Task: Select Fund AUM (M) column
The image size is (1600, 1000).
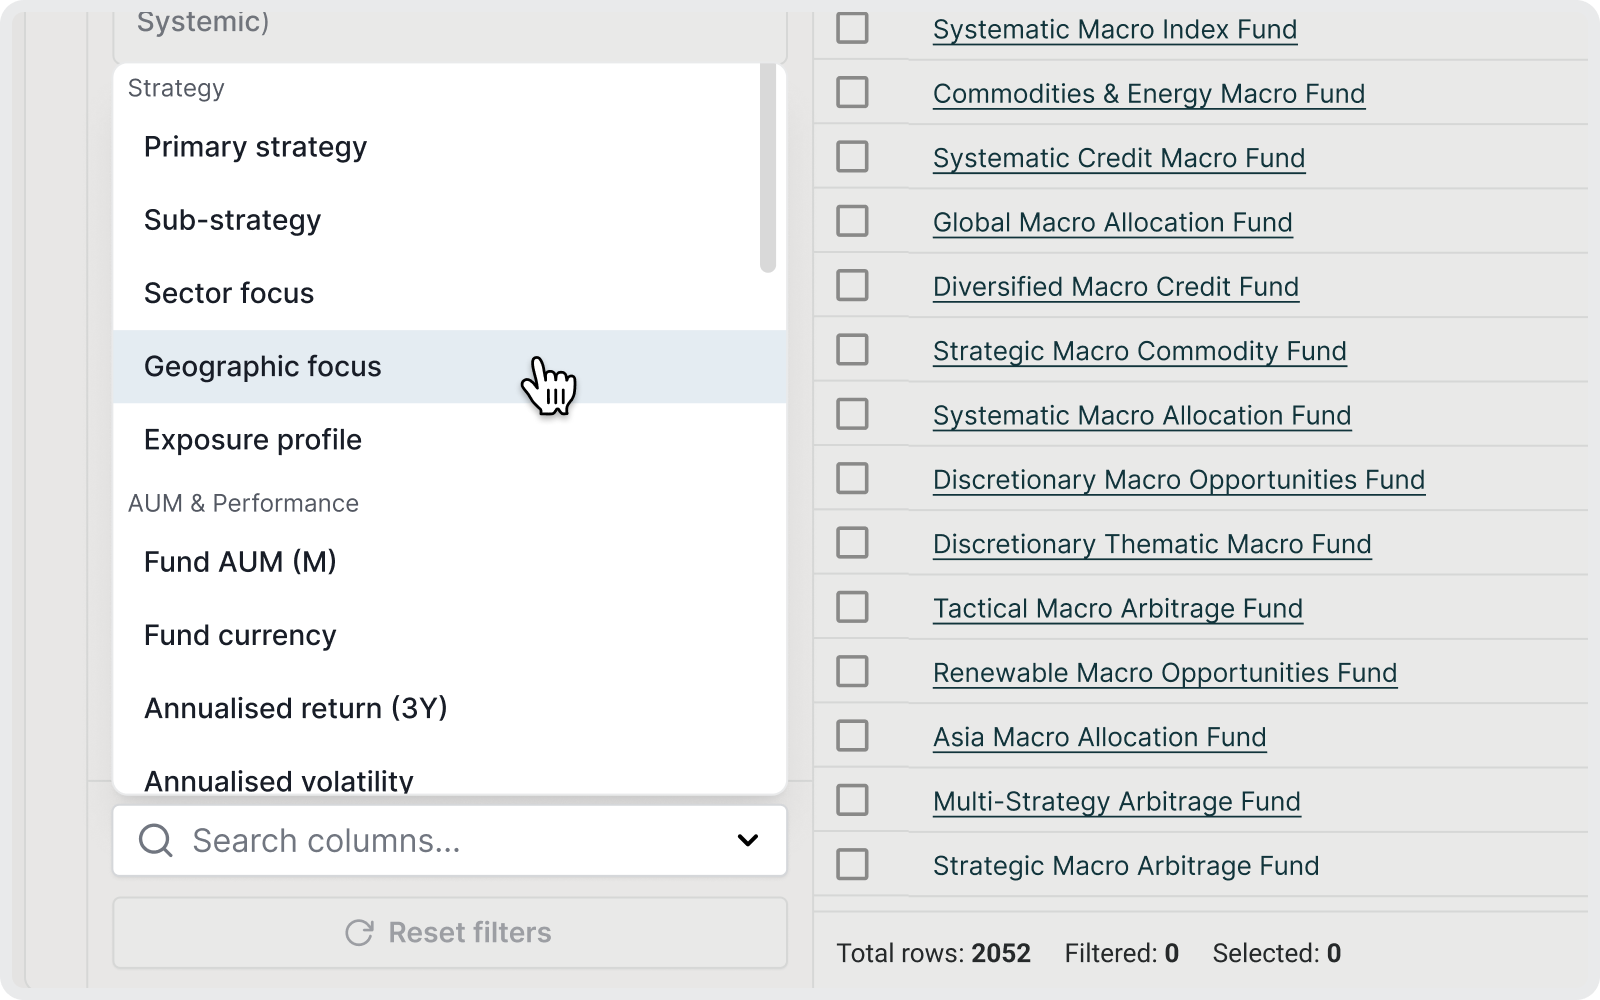Action: coord(240,562)
